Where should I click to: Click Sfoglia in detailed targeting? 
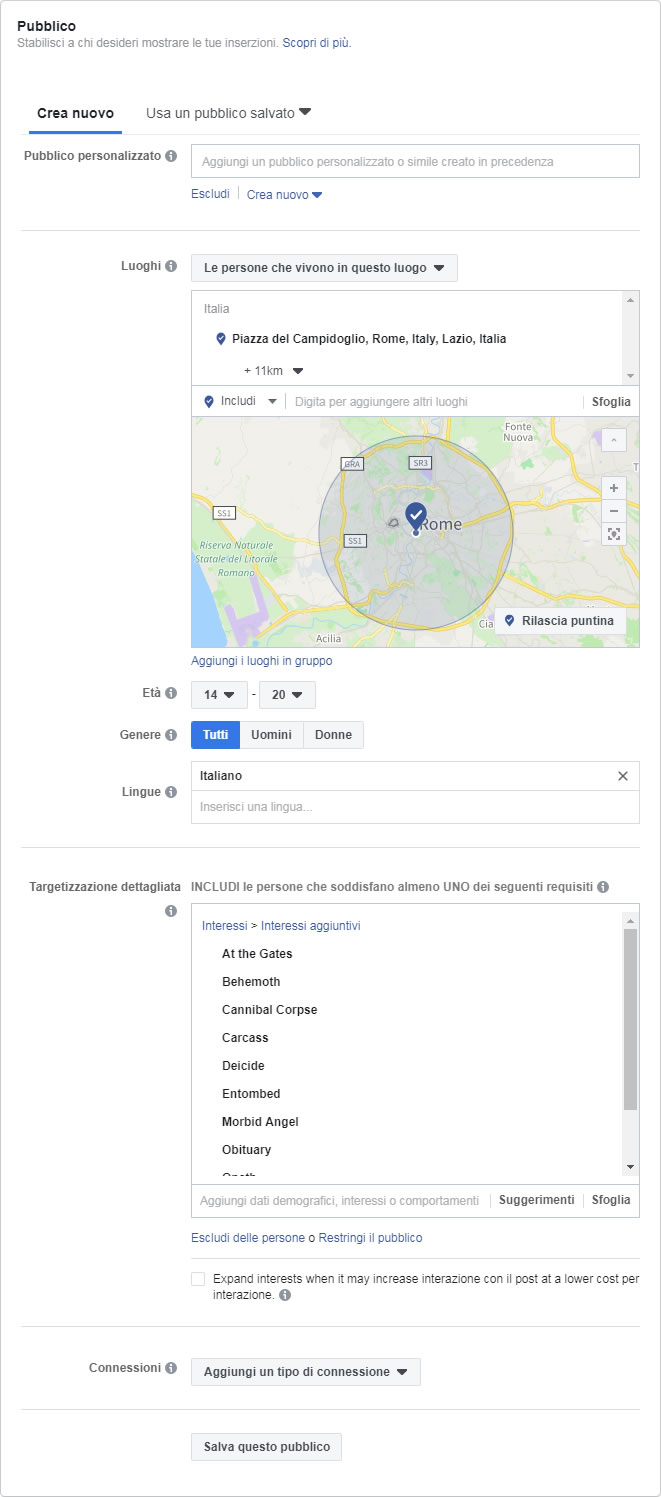pos(611,1200)
